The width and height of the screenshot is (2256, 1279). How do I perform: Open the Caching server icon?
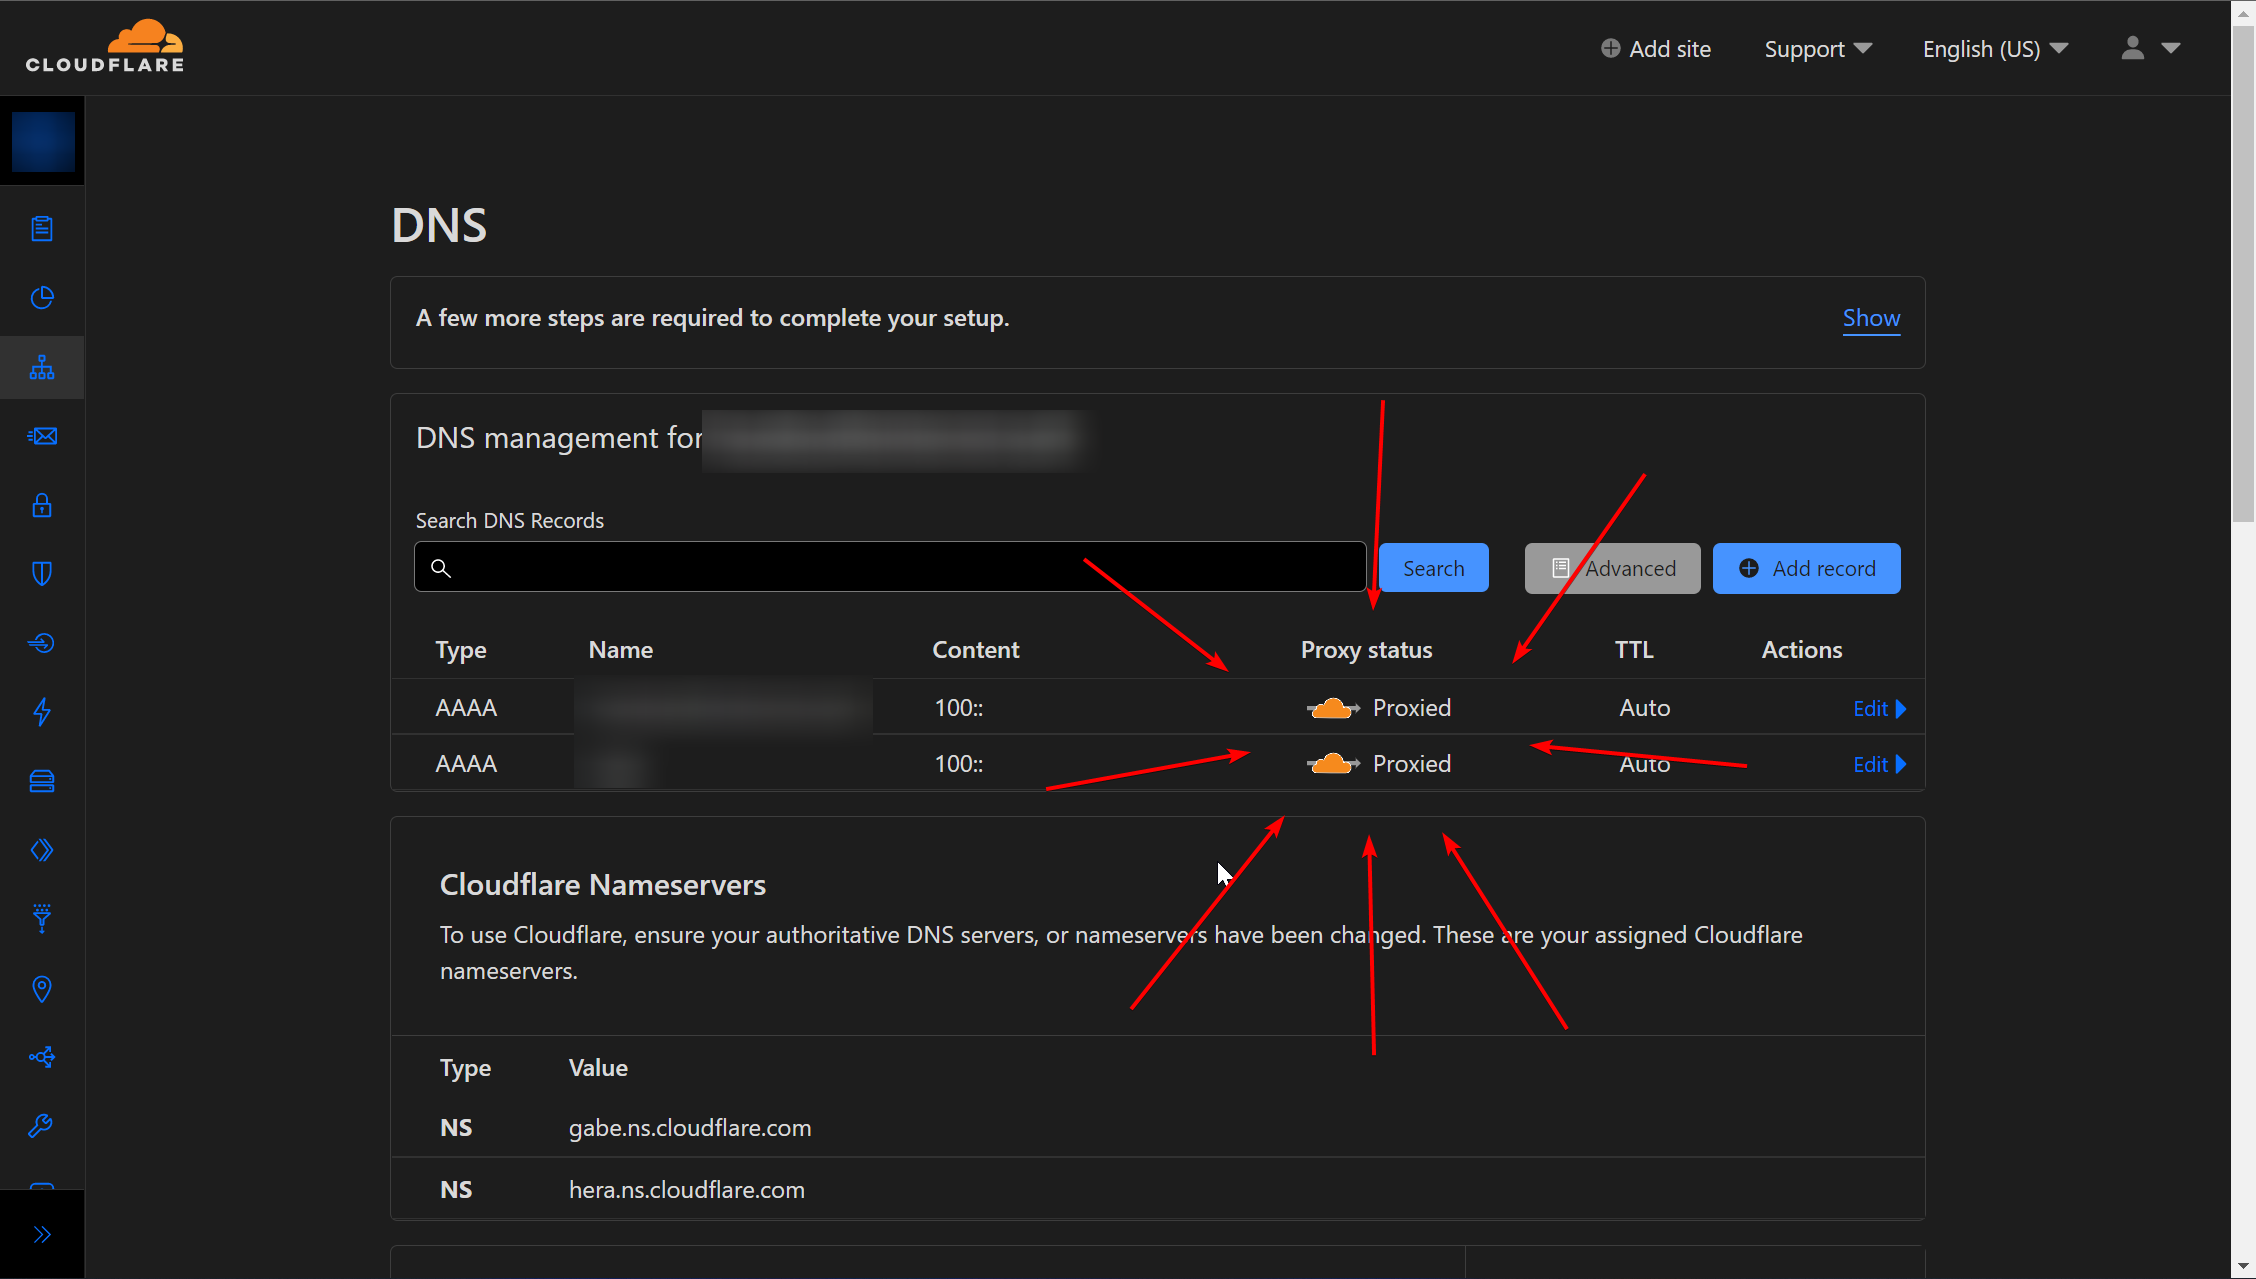click(42, 781)
